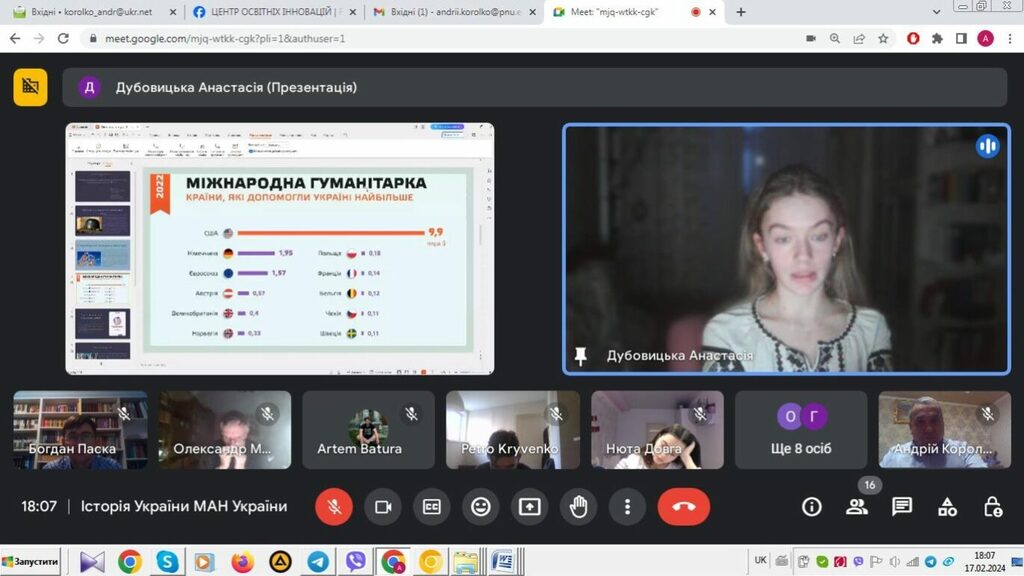Unmute the microphone in the call controls

(334, 507)
